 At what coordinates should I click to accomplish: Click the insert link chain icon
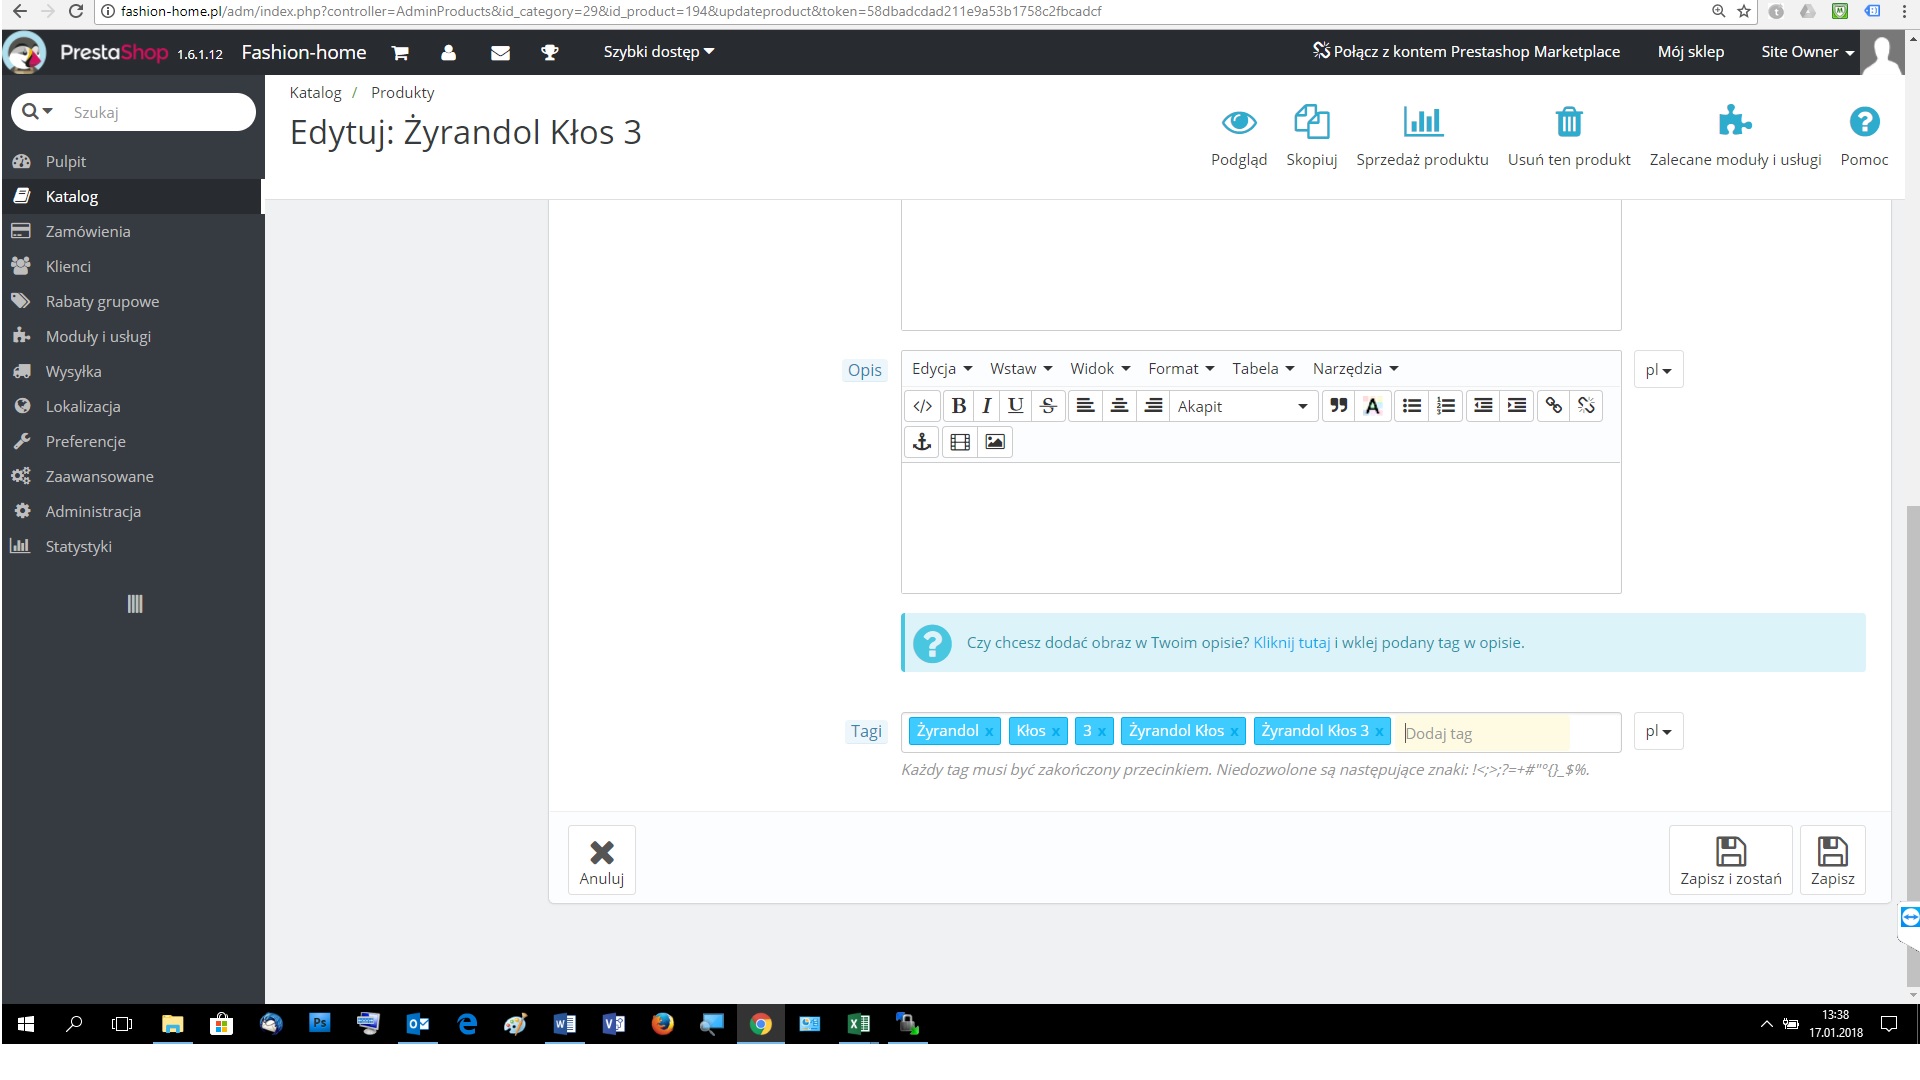coord(1553,406)
